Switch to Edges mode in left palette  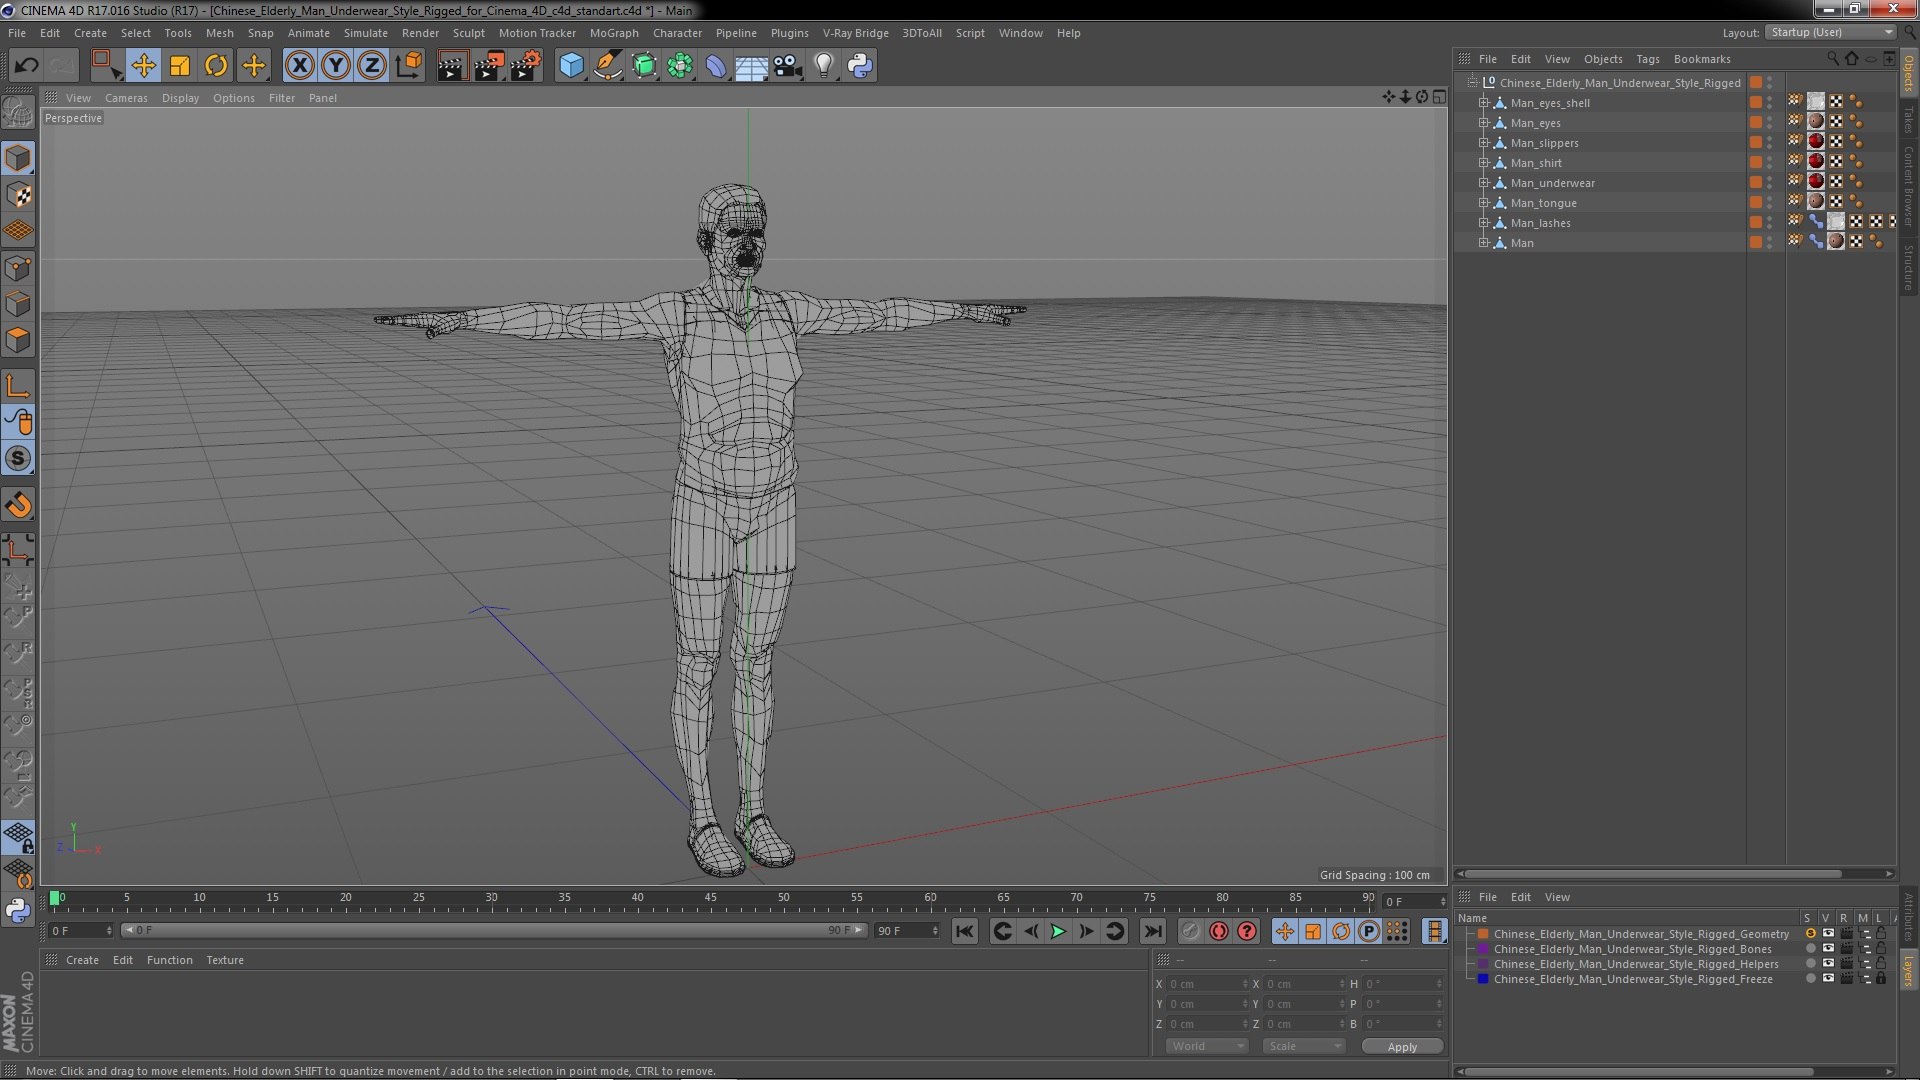click(18, 304)
